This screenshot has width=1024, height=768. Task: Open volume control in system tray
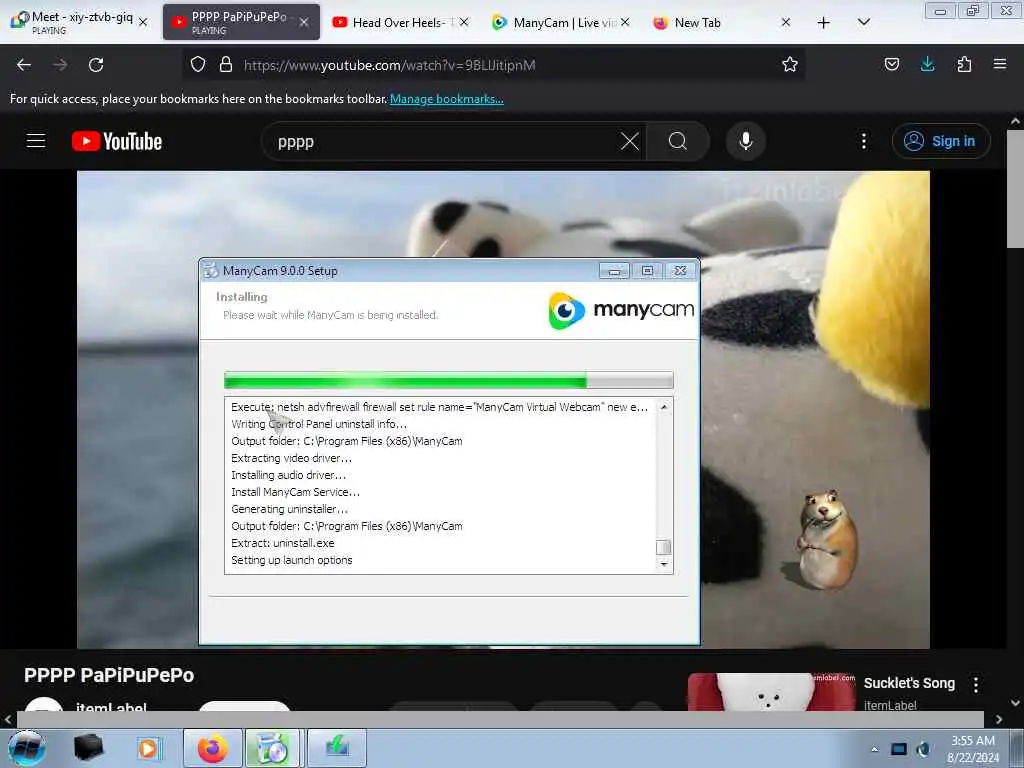click(923, 749)
